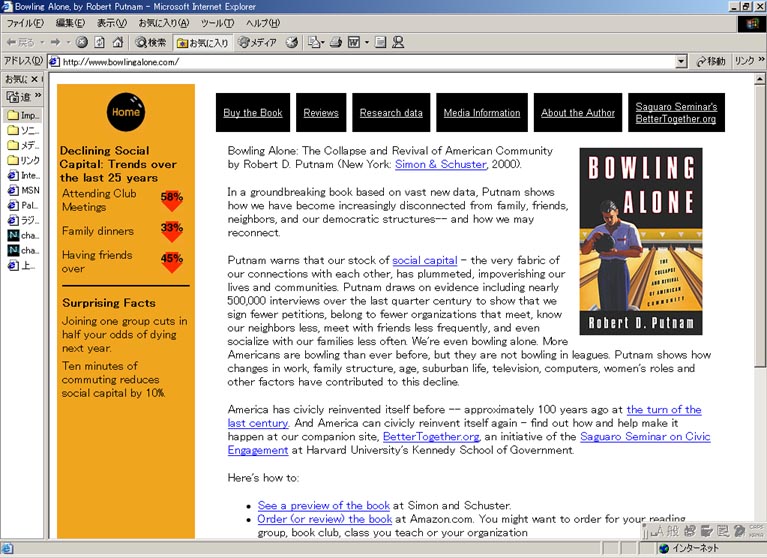Stop loading with the Stop icon

tap(82, 43)
